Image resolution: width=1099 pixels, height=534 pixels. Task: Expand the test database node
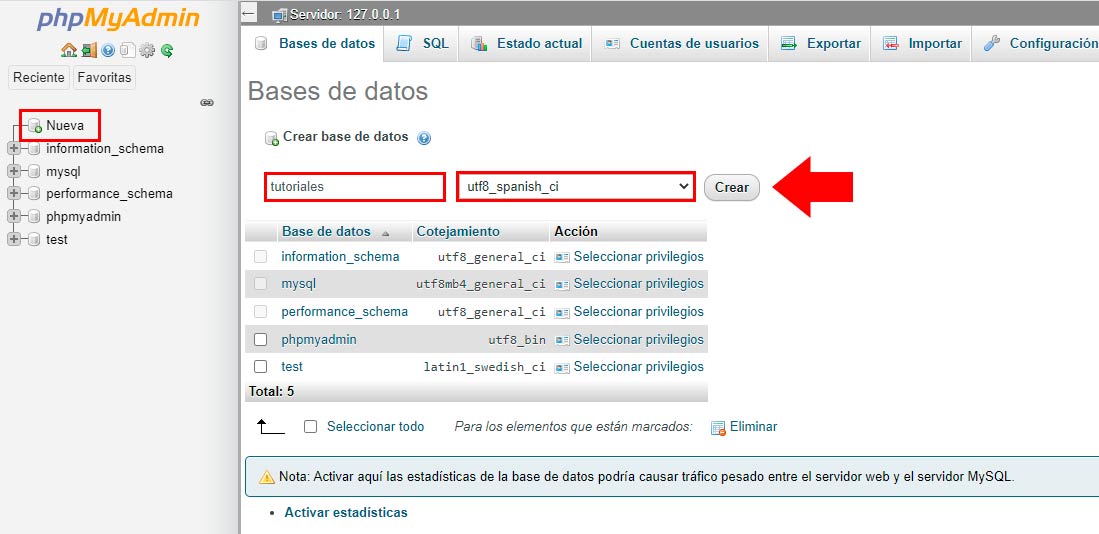tap(13, 239)
